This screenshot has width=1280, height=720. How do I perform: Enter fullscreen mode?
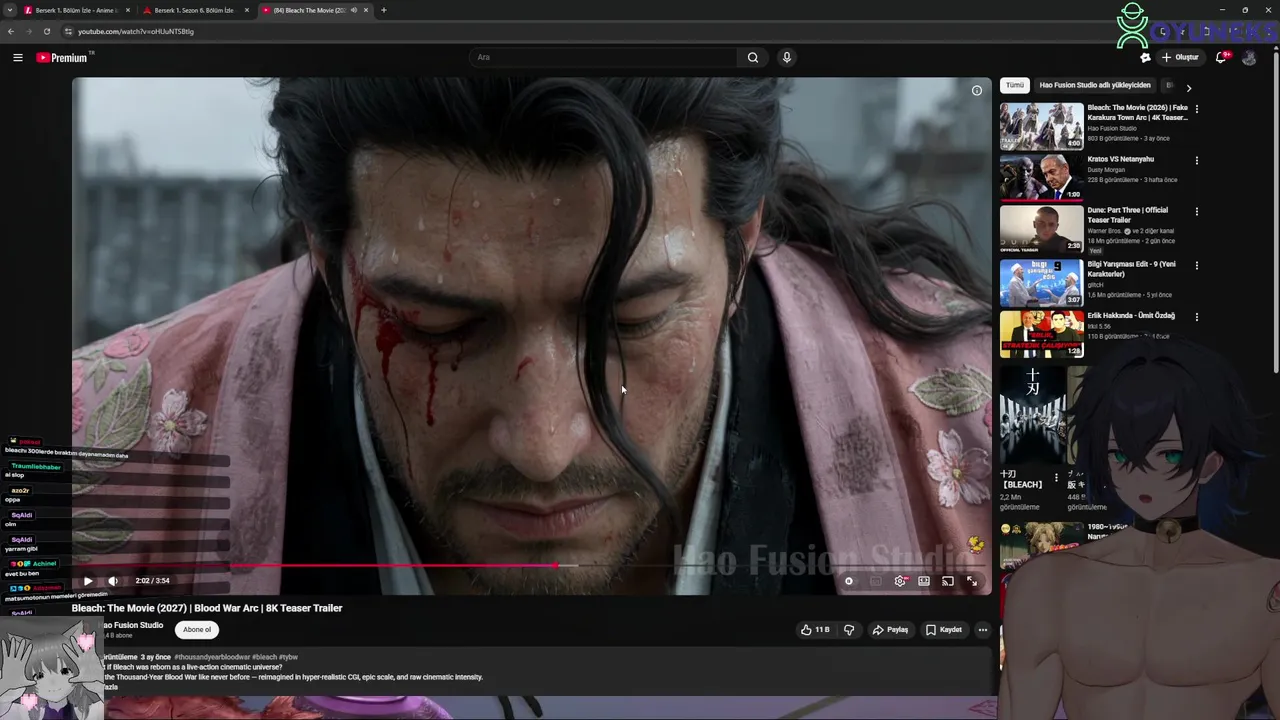972,581
